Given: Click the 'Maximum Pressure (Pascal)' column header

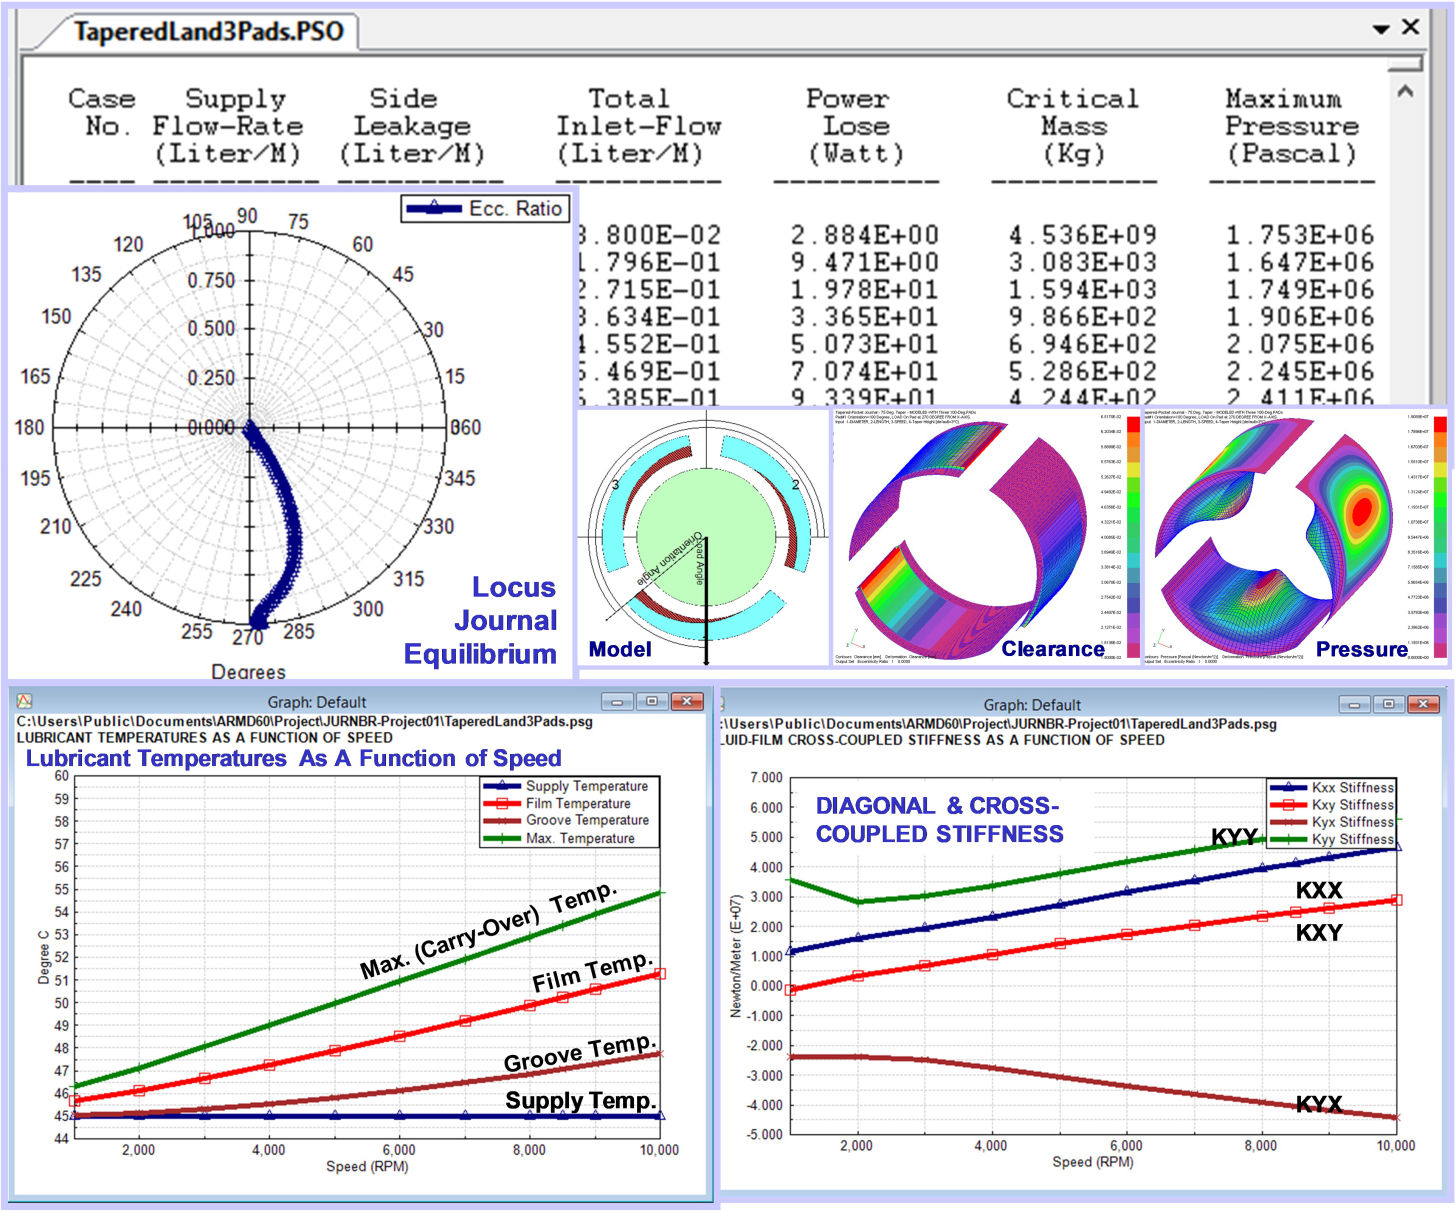Looking at the screenshot, I should point(1292,126).
